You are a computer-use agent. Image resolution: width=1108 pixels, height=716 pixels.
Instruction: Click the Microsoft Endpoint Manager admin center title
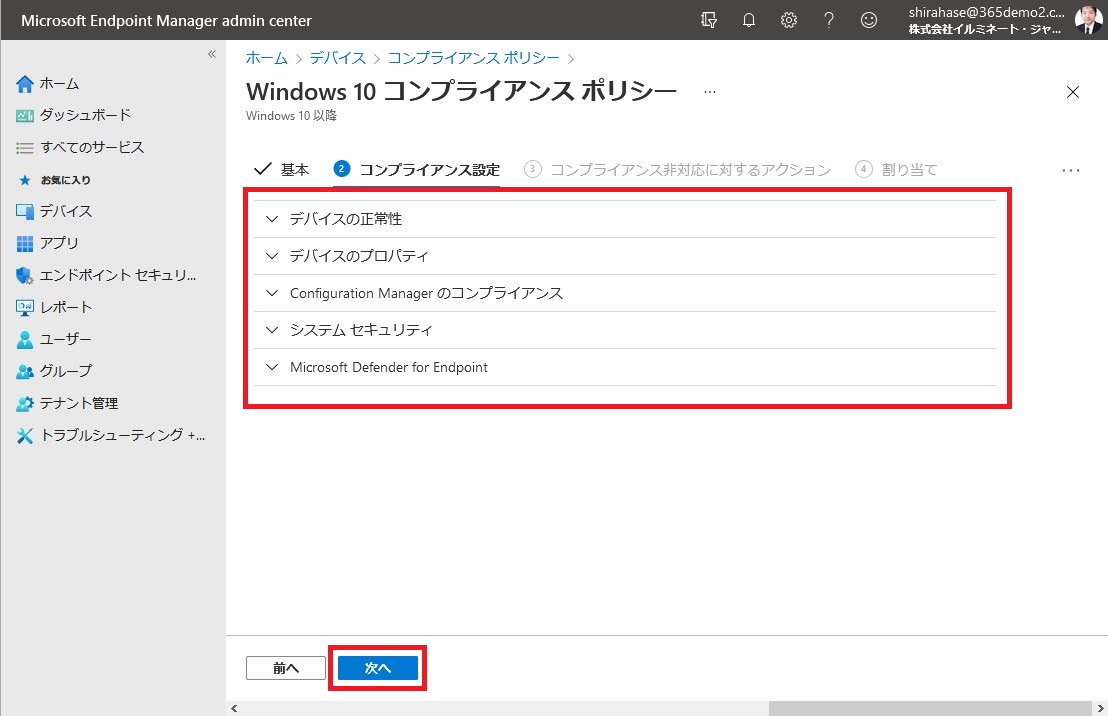166,20
